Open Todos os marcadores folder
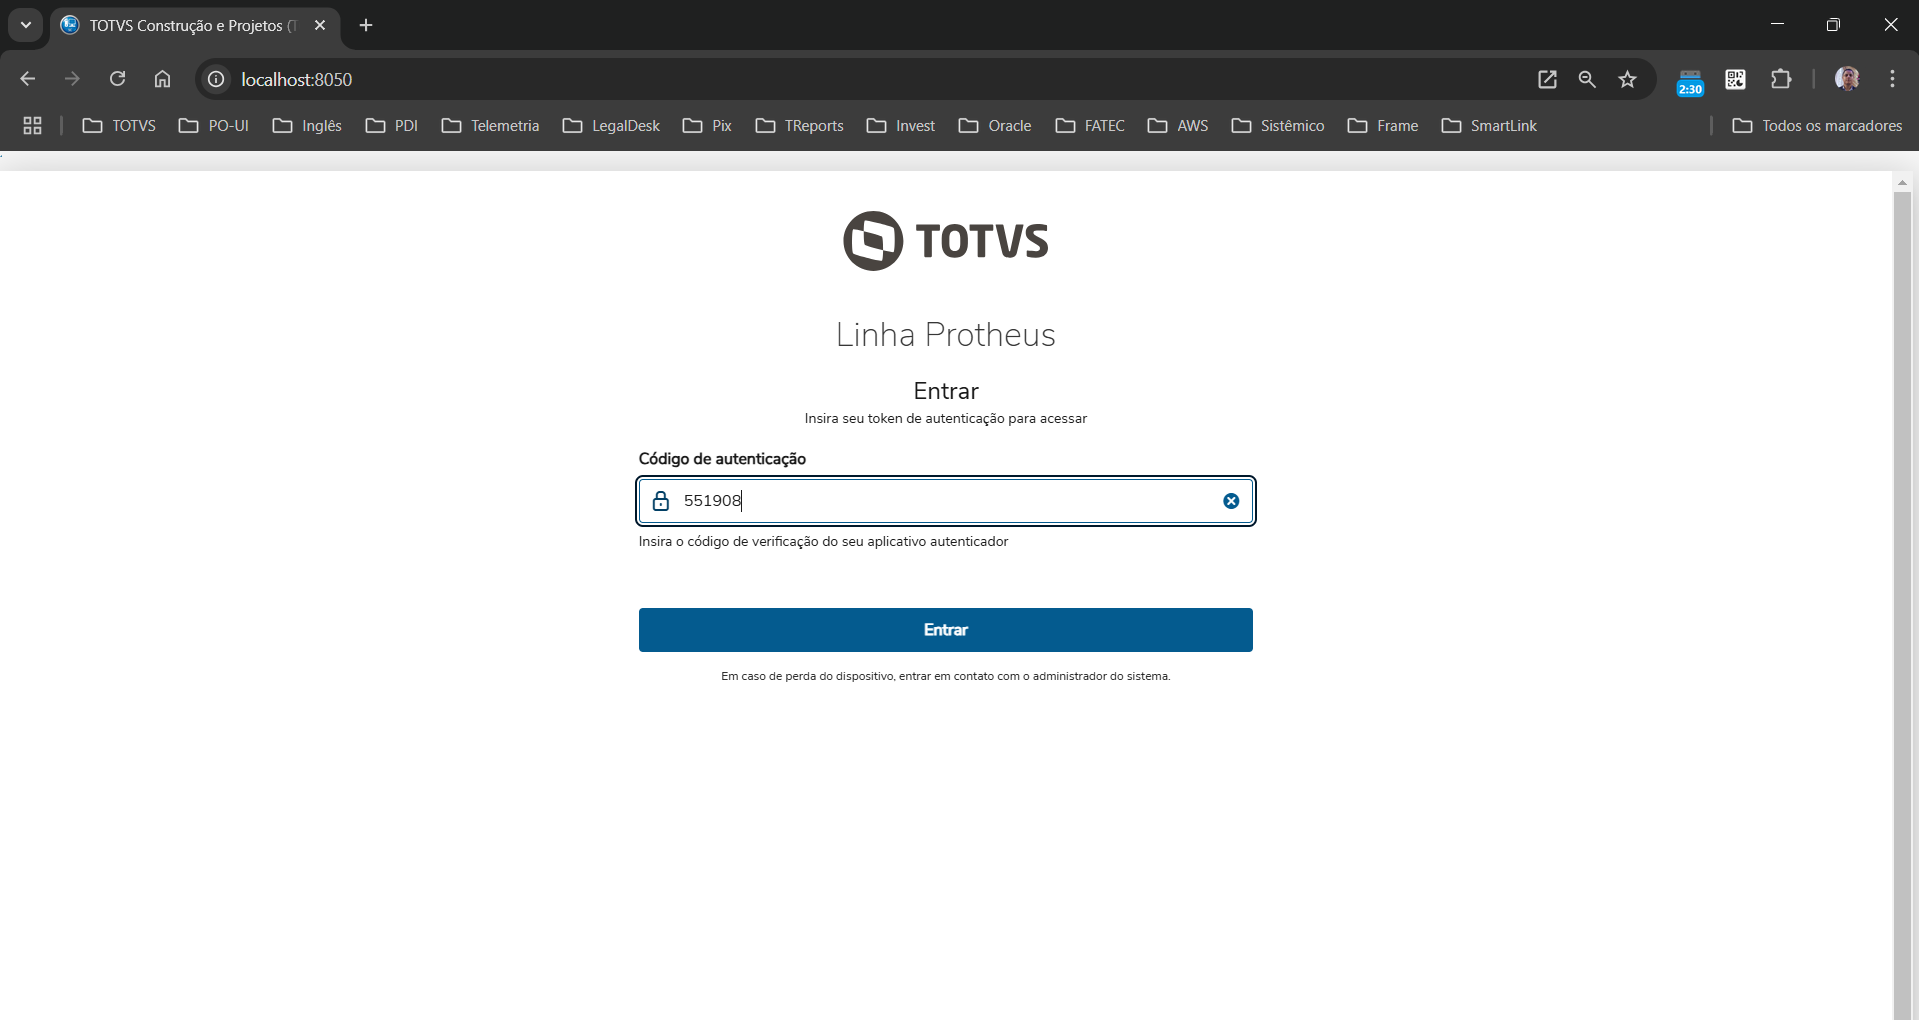Screen dimensions: 1919x1020 1817,125
